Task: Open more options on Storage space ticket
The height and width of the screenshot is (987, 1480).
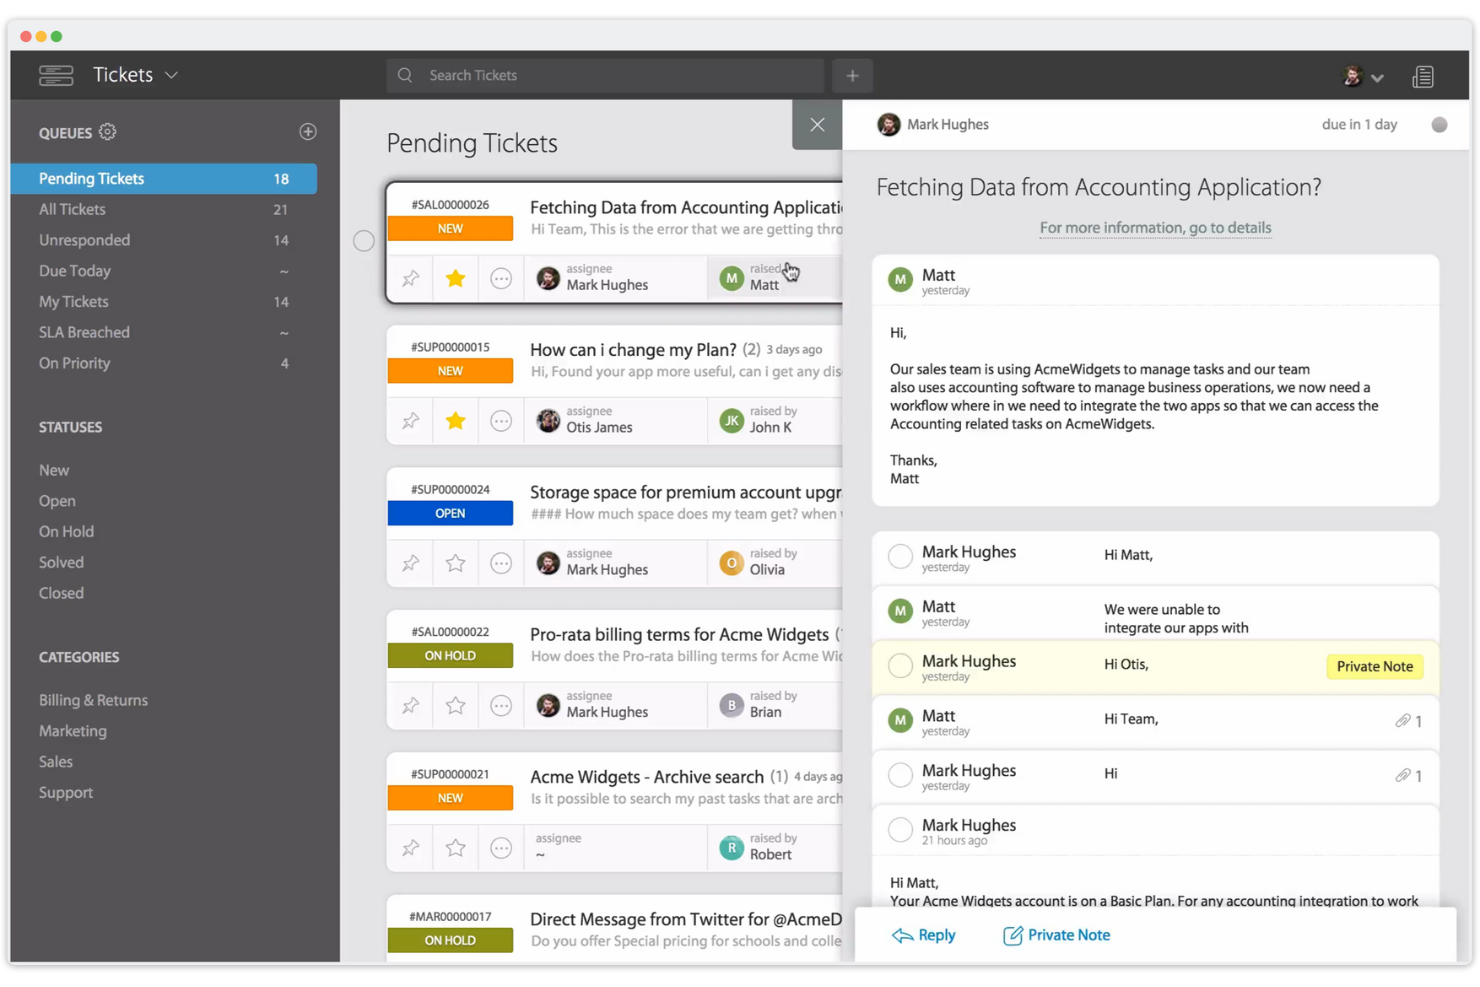Action: 501,564
